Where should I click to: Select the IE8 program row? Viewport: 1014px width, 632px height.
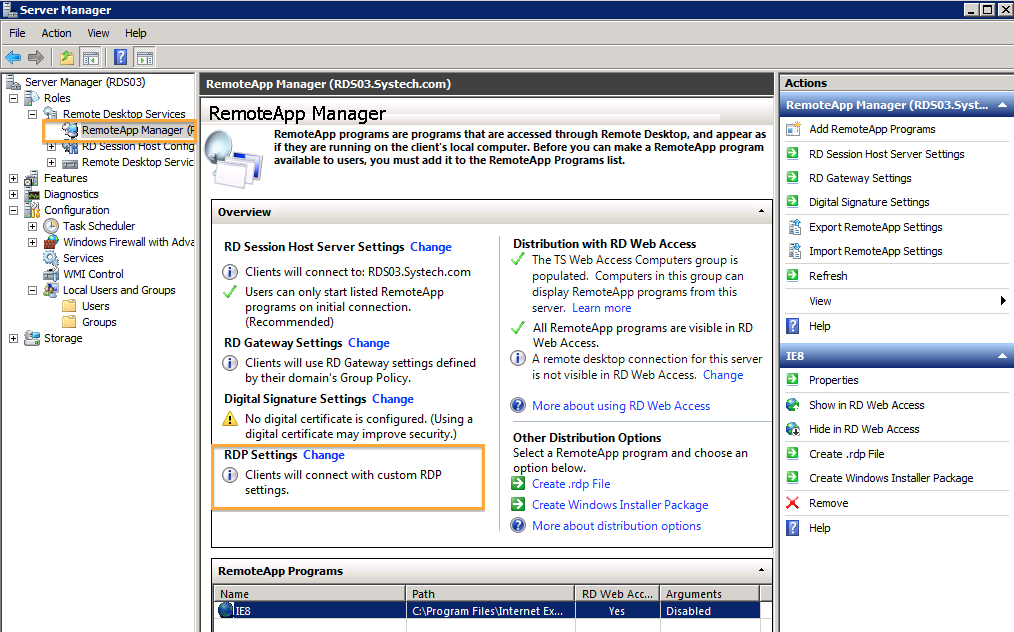pos(487,611)
